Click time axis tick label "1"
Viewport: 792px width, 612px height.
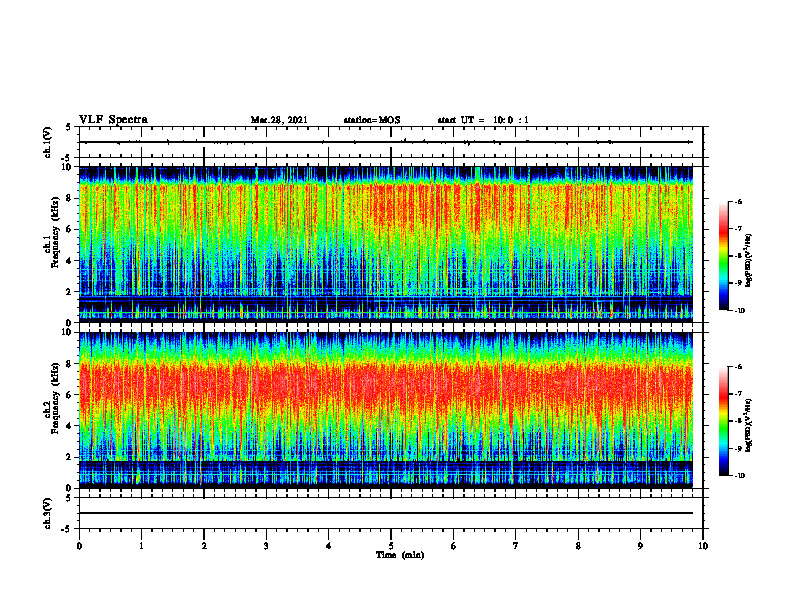tap(141, 546)
